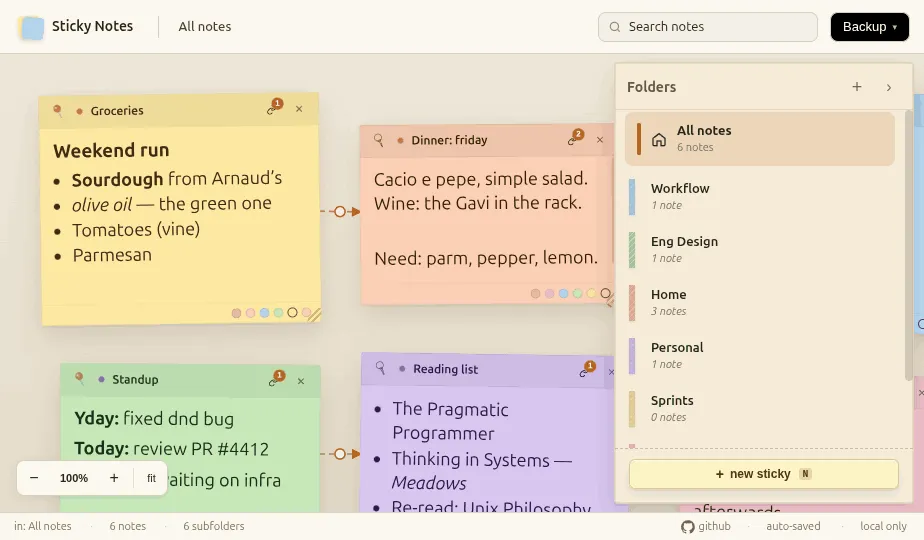Click the connector node between Groceries and Dinner
The width and height of the screenshot is (924, 540).
coord(340,211)
